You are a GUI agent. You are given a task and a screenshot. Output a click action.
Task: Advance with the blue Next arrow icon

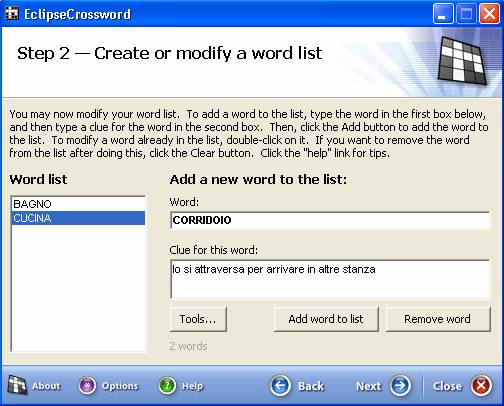click(400, 386)
